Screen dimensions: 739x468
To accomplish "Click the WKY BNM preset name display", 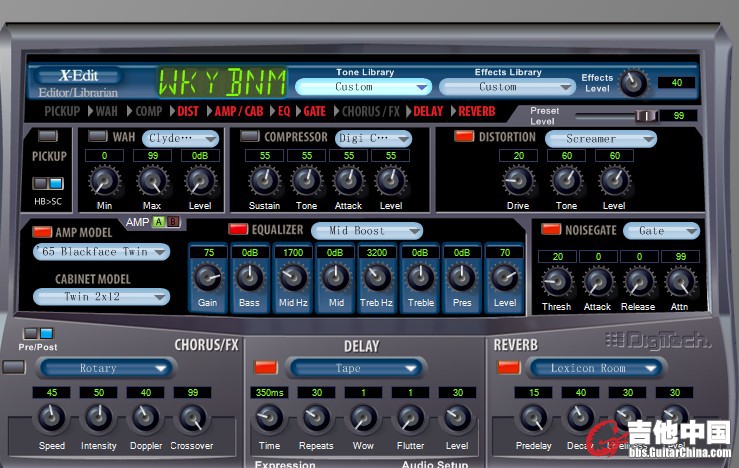I will [x=222, y=83].
